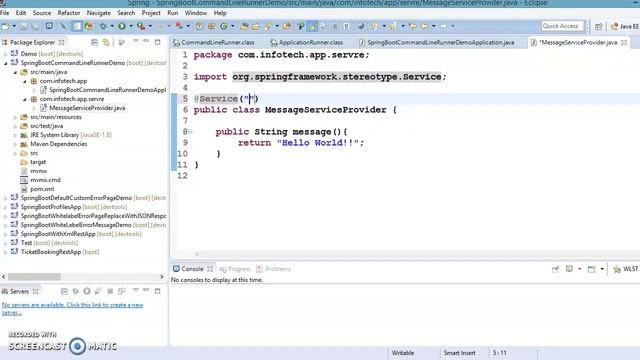
Task: Minimize the Package Explorer view
Action: point(146,41)
